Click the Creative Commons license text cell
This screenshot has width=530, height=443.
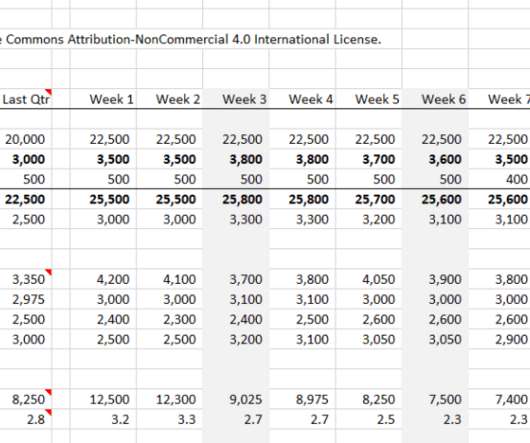pos(191,39)
